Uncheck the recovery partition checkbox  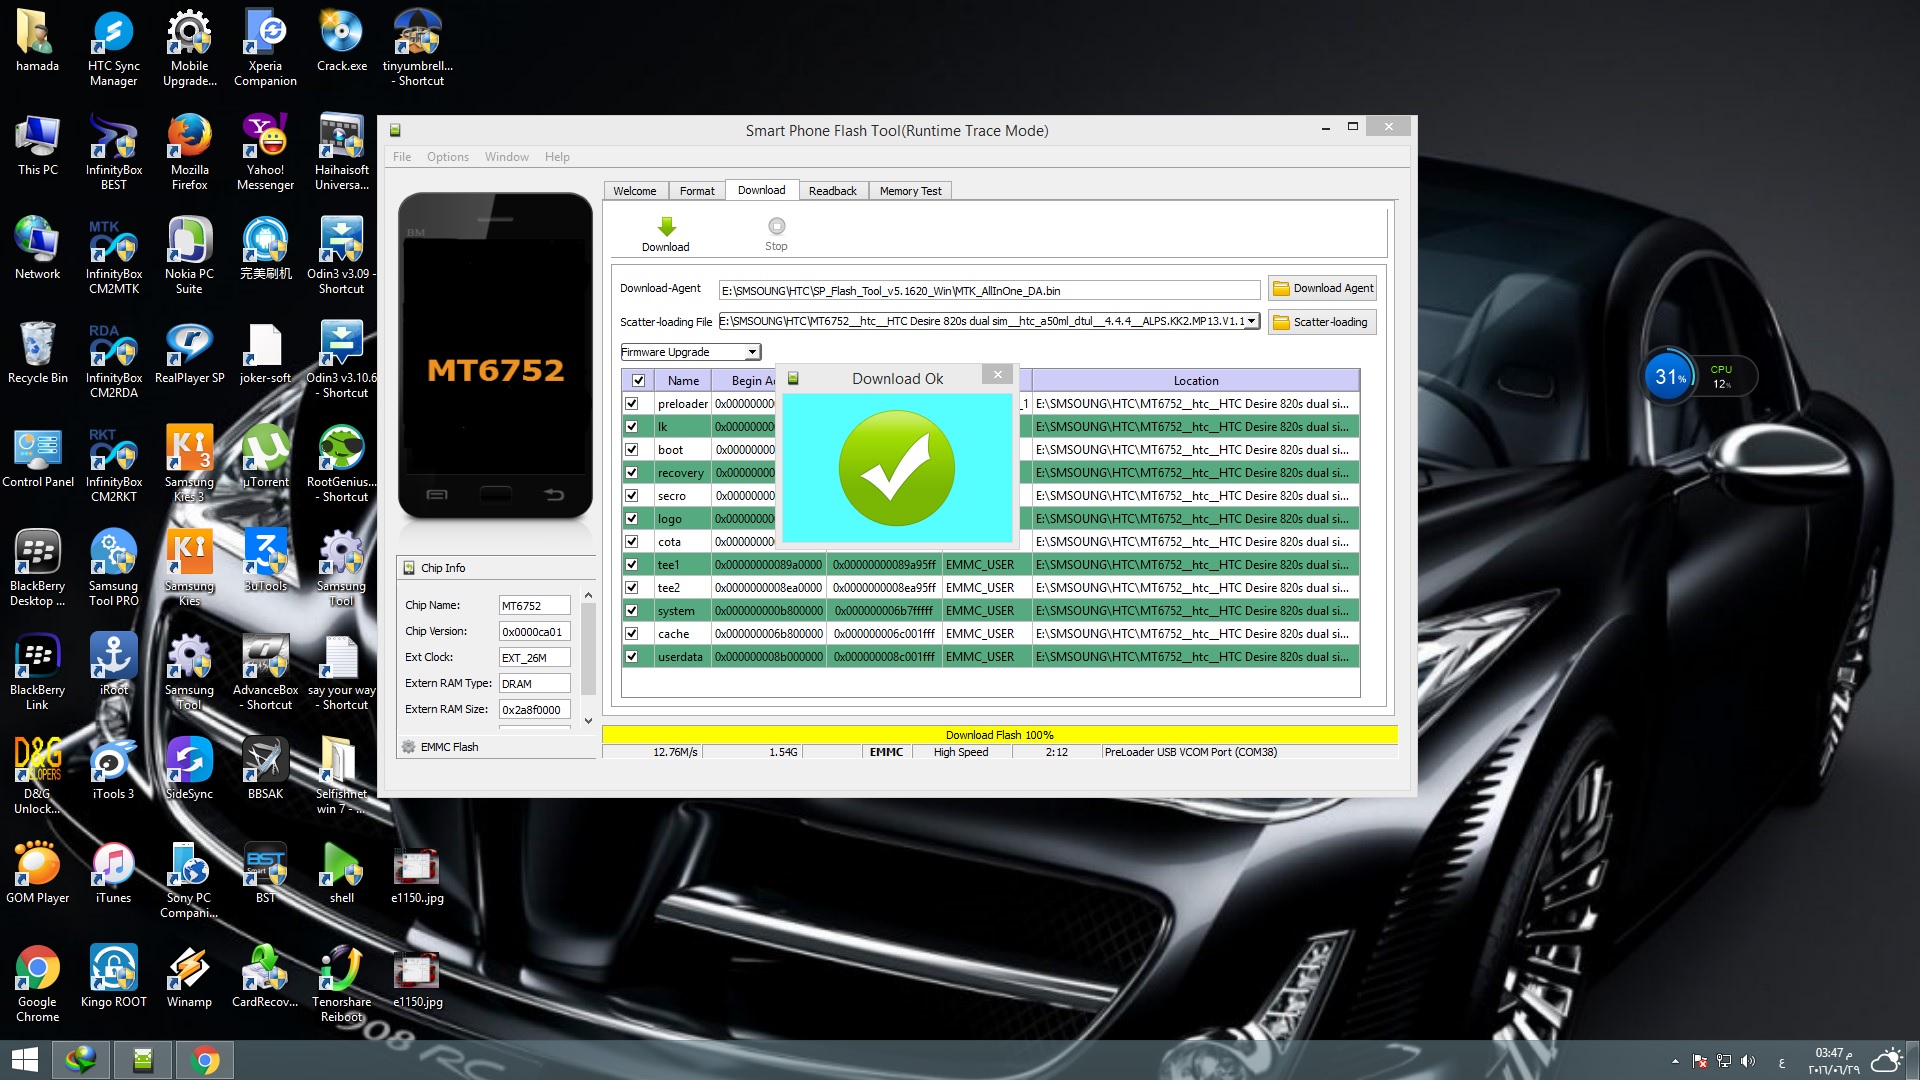click(x=632, y=473)
